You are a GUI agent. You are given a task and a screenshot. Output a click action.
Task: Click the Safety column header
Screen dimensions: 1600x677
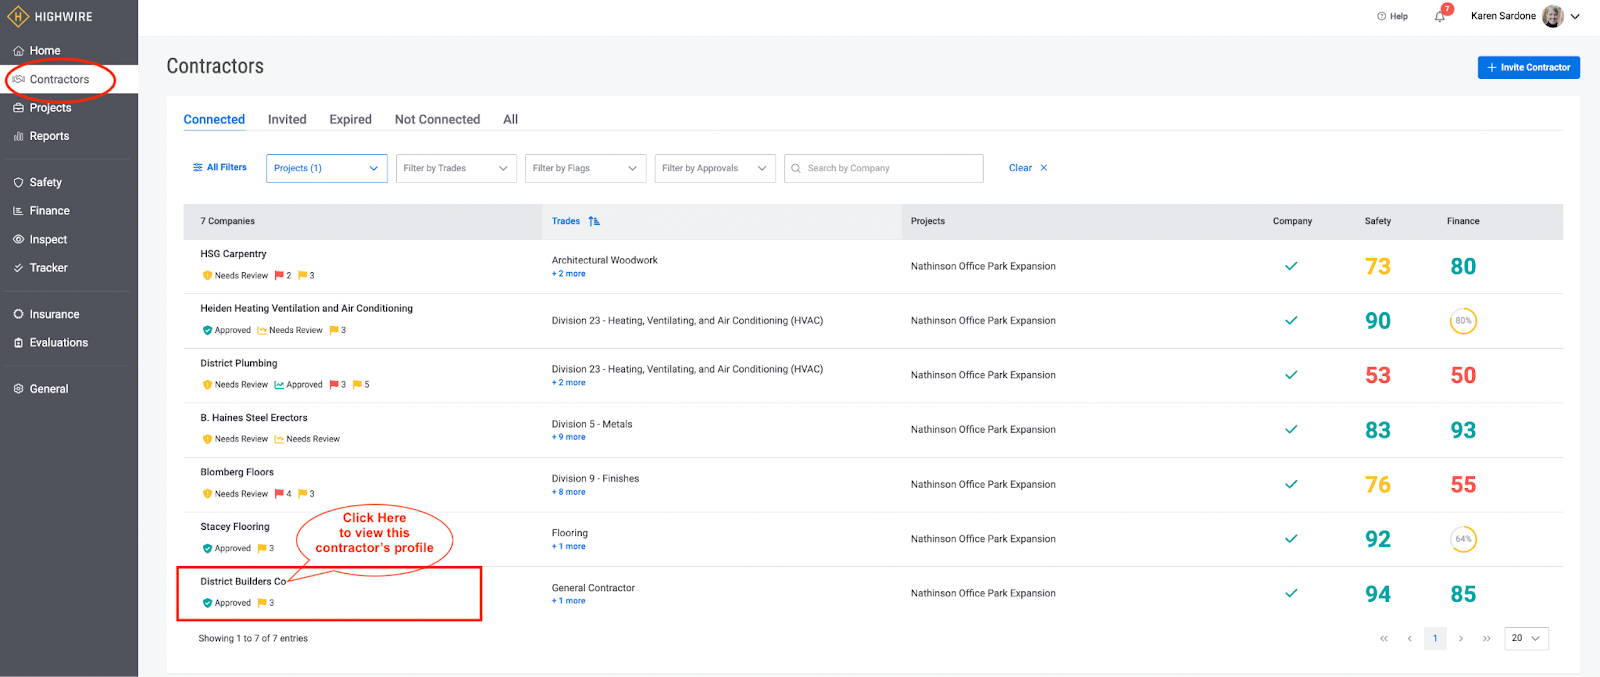[x=1377, y=221]
